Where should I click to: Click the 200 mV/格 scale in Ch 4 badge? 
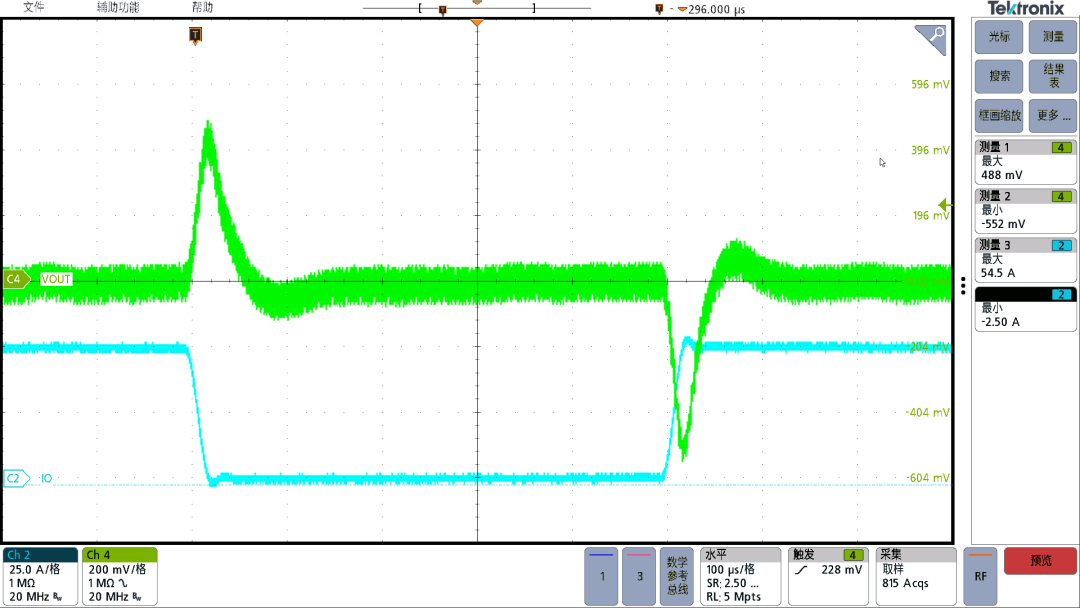tap(117, 569)
